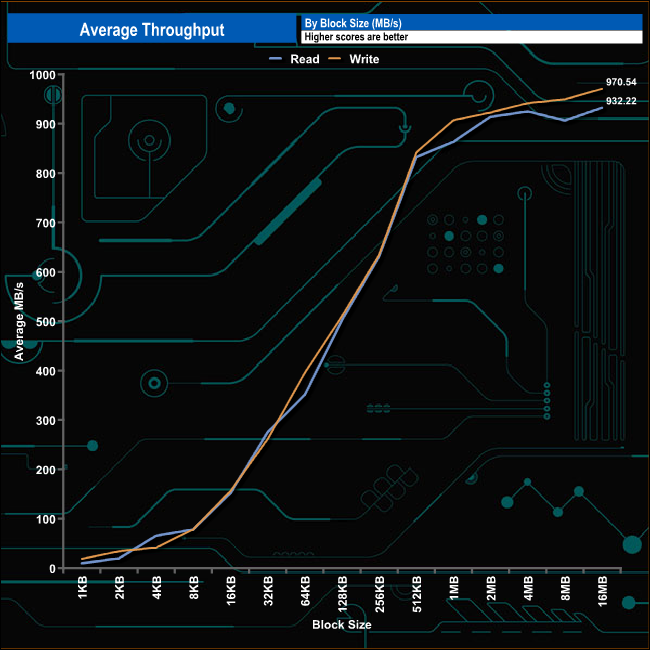
Task: Click the 128KB x-axis label
Action: pos(342,594)
